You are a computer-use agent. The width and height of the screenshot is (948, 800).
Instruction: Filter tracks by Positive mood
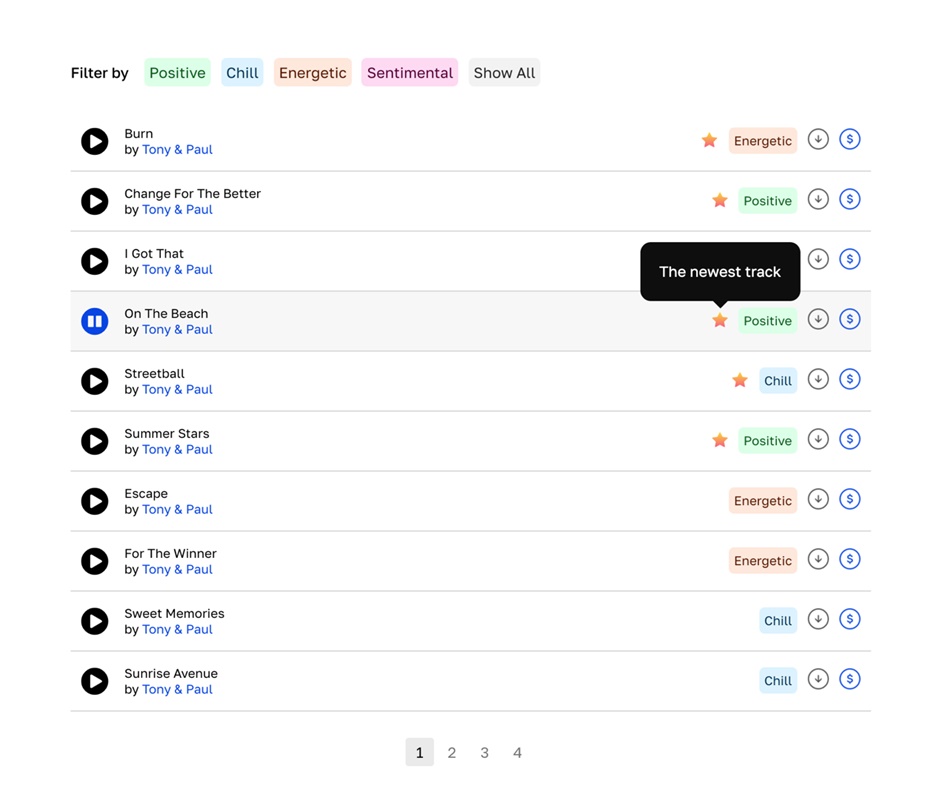click(x=177, y=73)
